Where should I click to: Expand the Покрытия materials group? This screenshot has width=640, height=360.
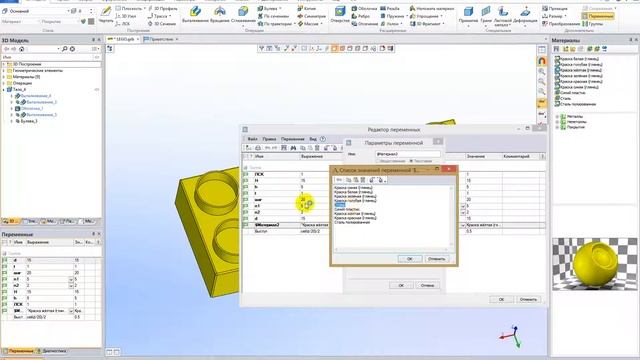557,127
